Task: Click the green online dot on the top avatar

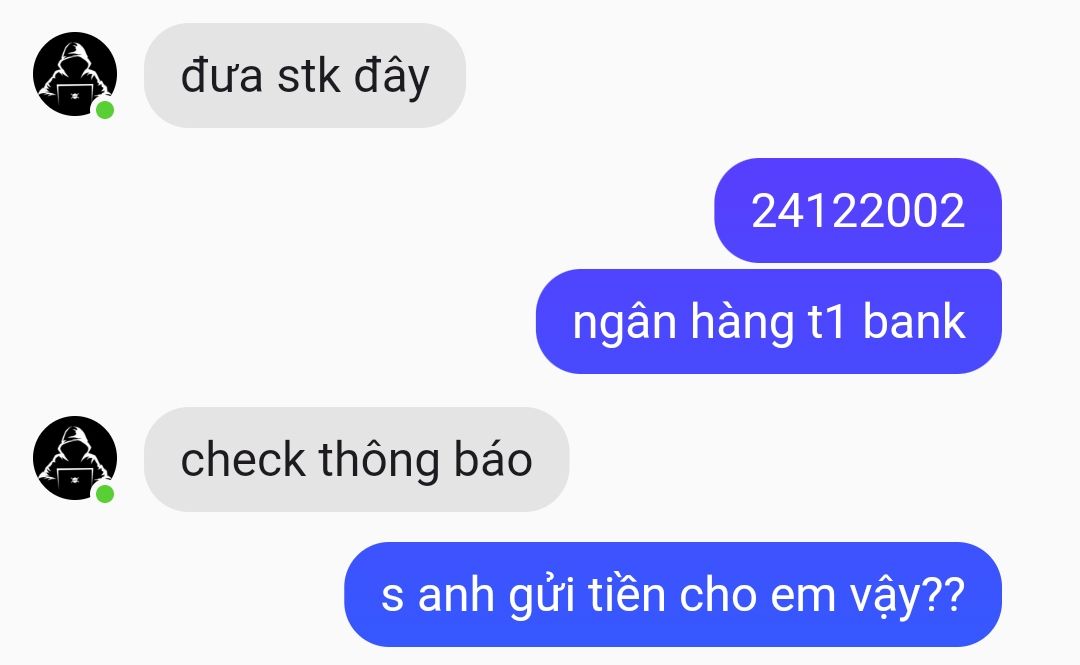Action: click(105, 110)
